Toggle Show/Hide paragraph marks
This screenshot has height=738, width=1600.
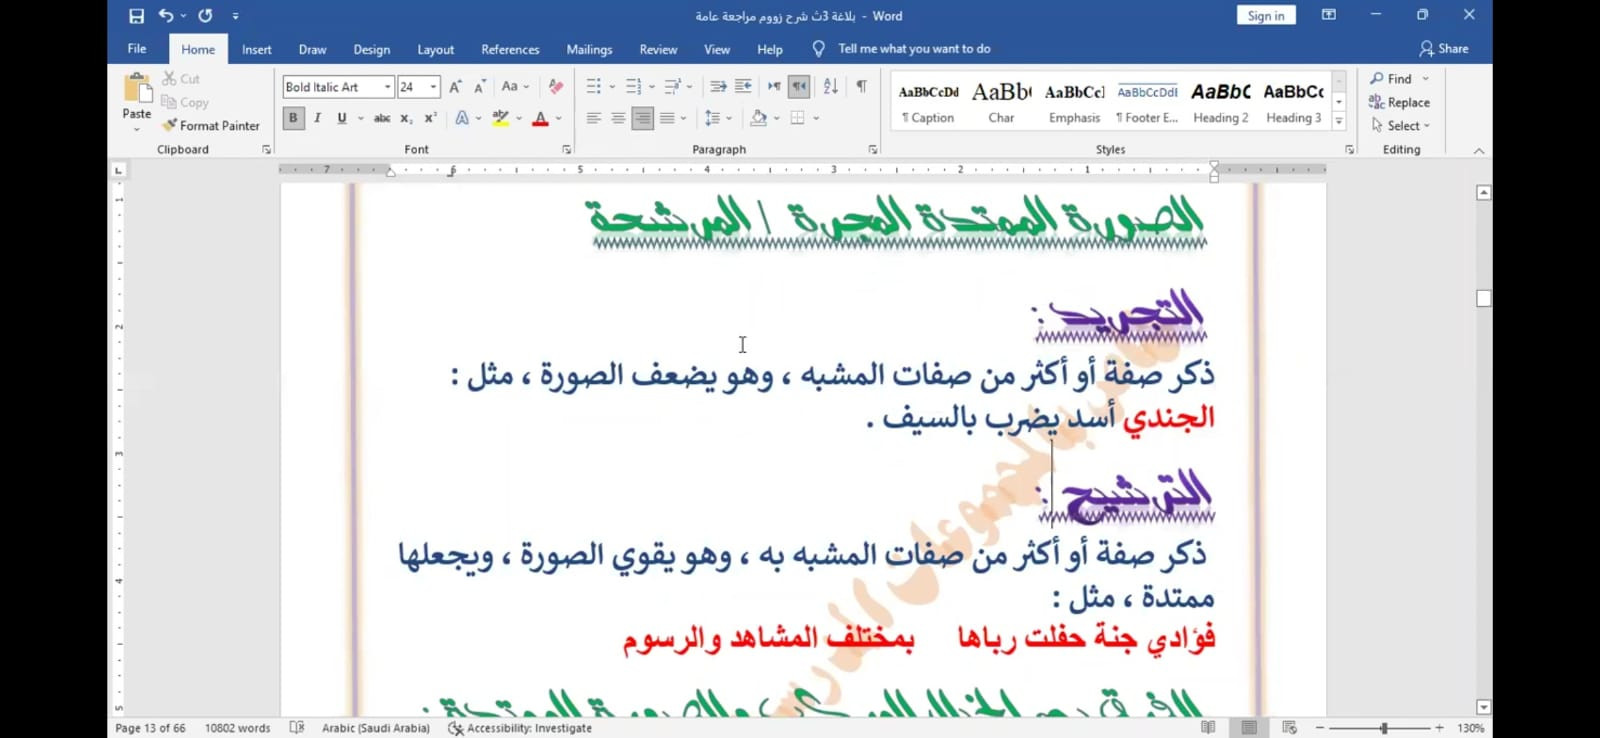pos(861,87)
